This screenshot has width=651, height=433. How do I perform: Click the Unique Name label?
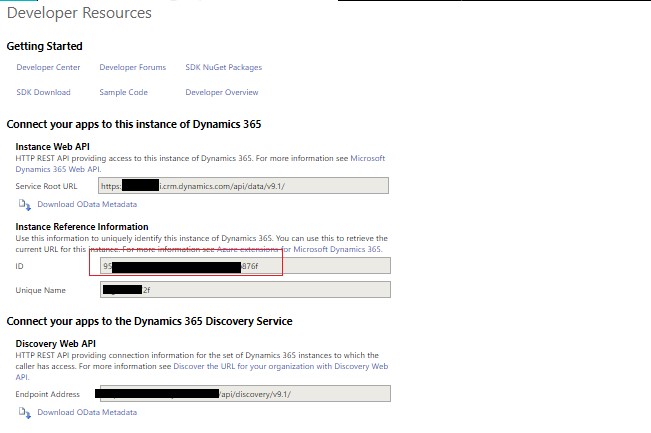pyautogui.click(x=40, y=290)
